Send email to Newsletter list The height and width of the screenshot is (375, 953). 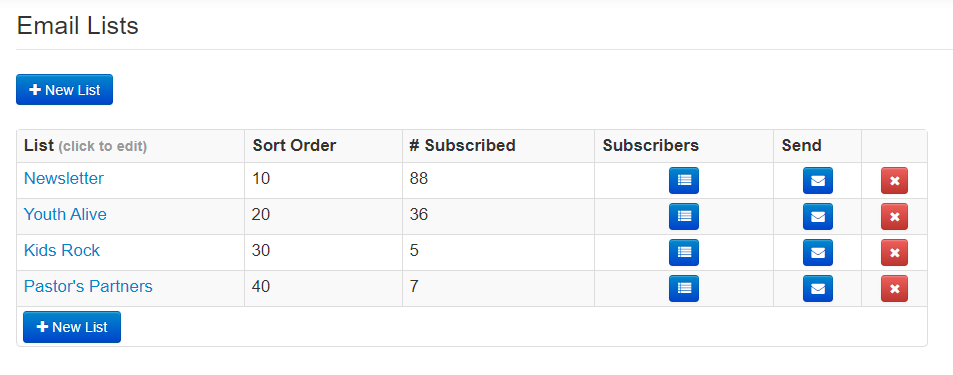coord(817,181)
